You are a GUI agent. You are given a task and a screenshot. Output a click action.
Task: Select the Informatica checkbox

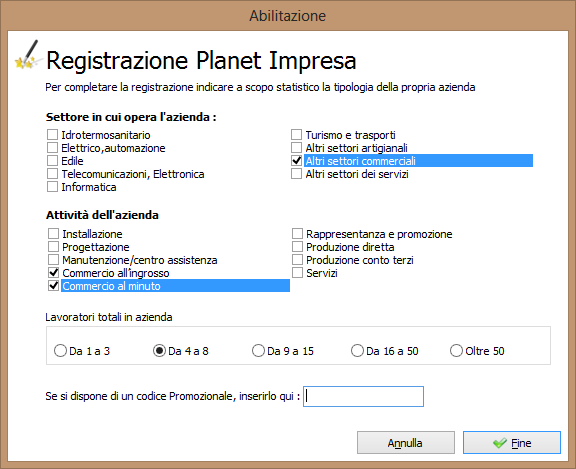click(x=53, y=187)
